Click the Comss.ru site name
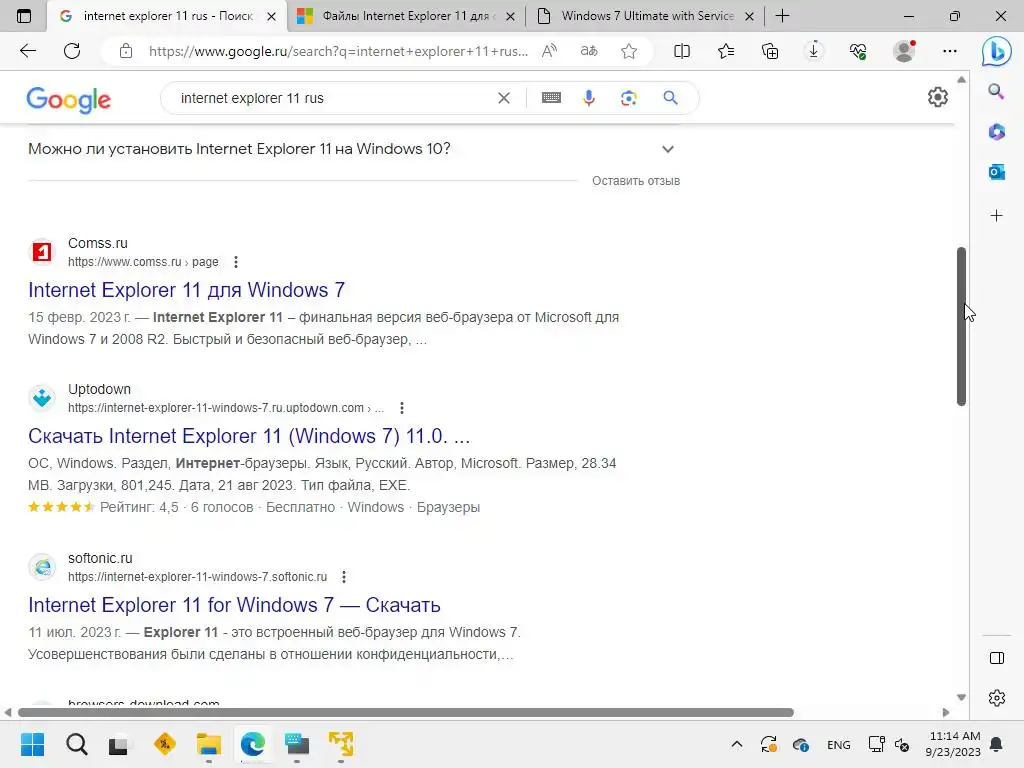Screen dimensions: 1024x768 tap(98, 243)
